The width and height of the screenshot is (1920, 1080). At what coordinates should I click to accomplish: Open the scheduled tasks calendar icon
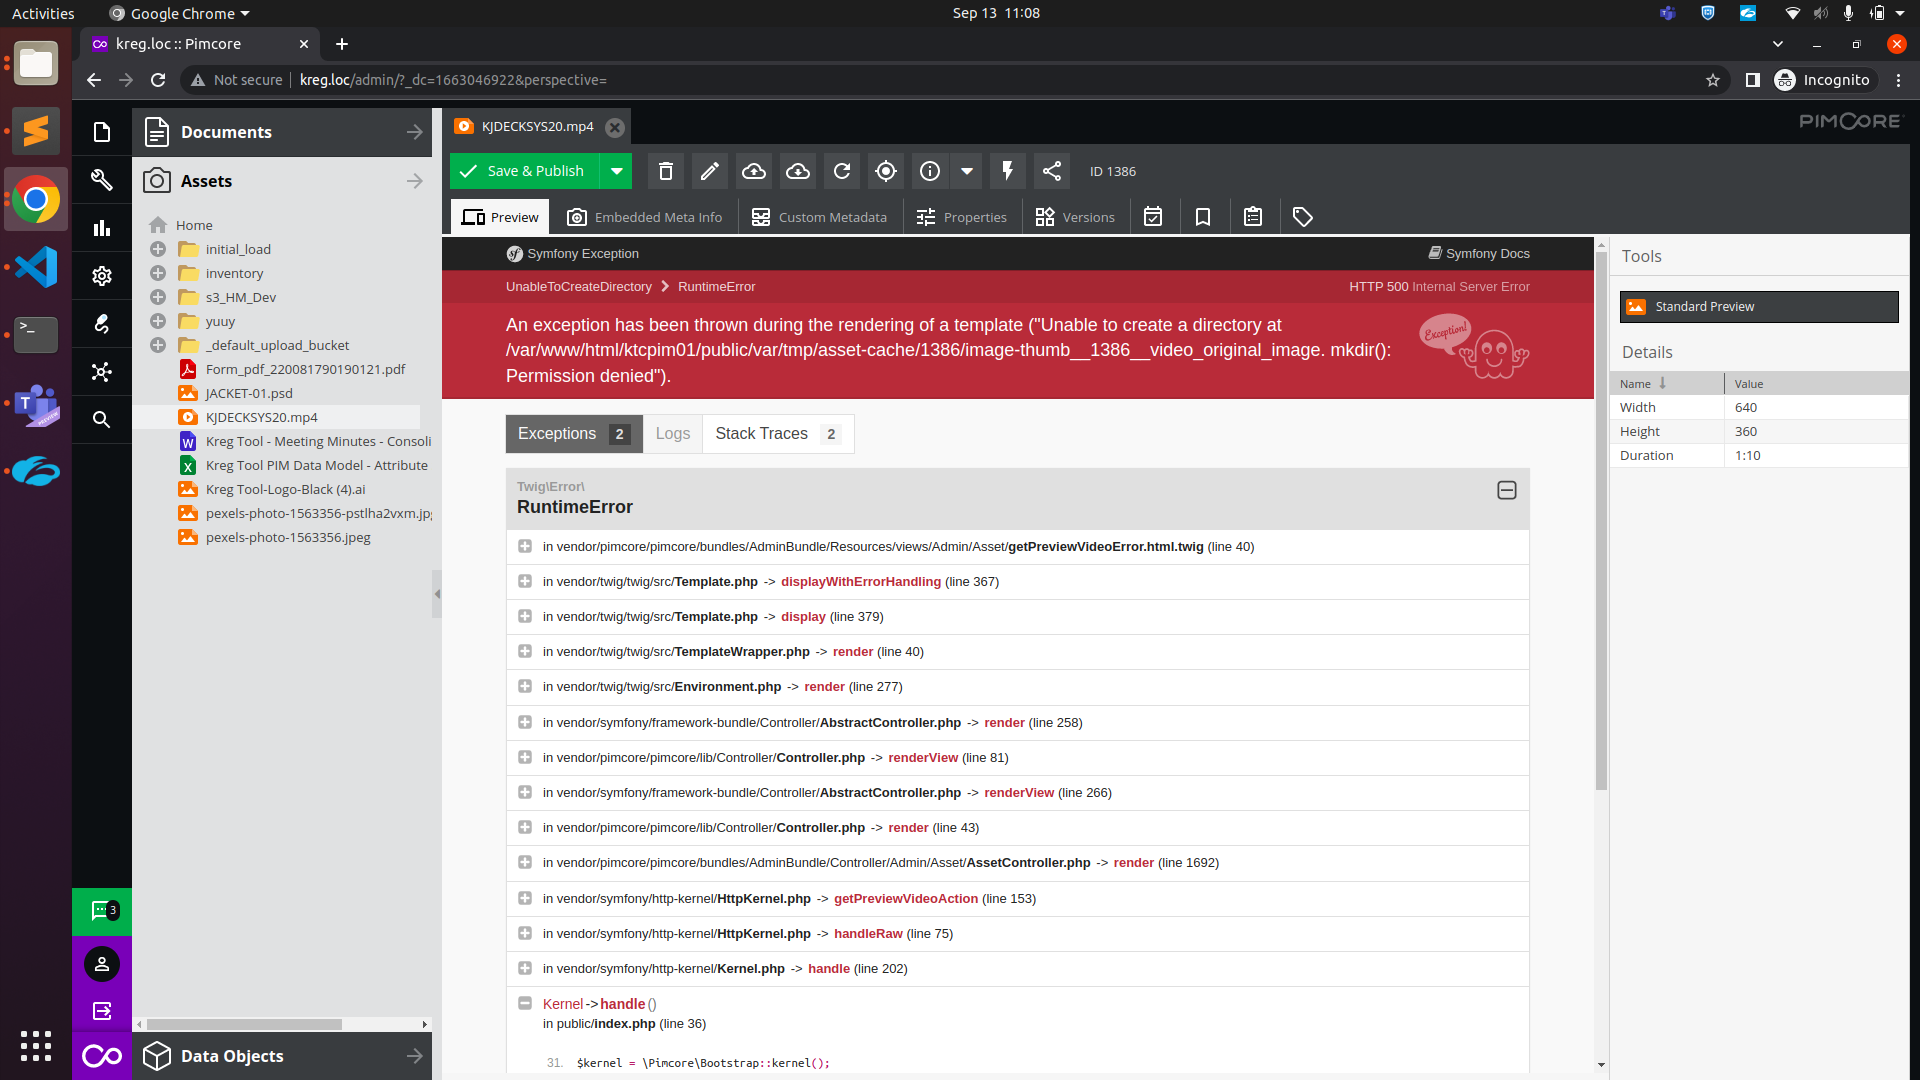pos(1153,216)
